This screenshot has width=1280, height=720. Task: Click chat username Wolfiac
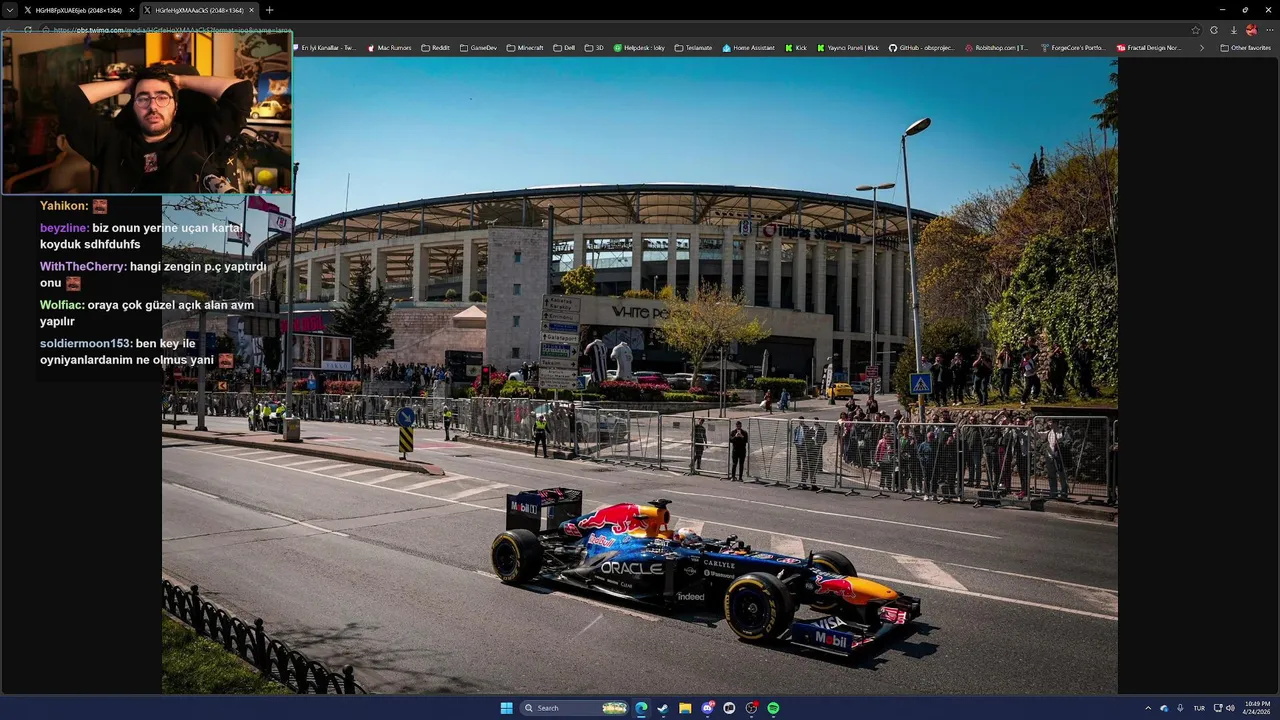(x=62, y=305)
